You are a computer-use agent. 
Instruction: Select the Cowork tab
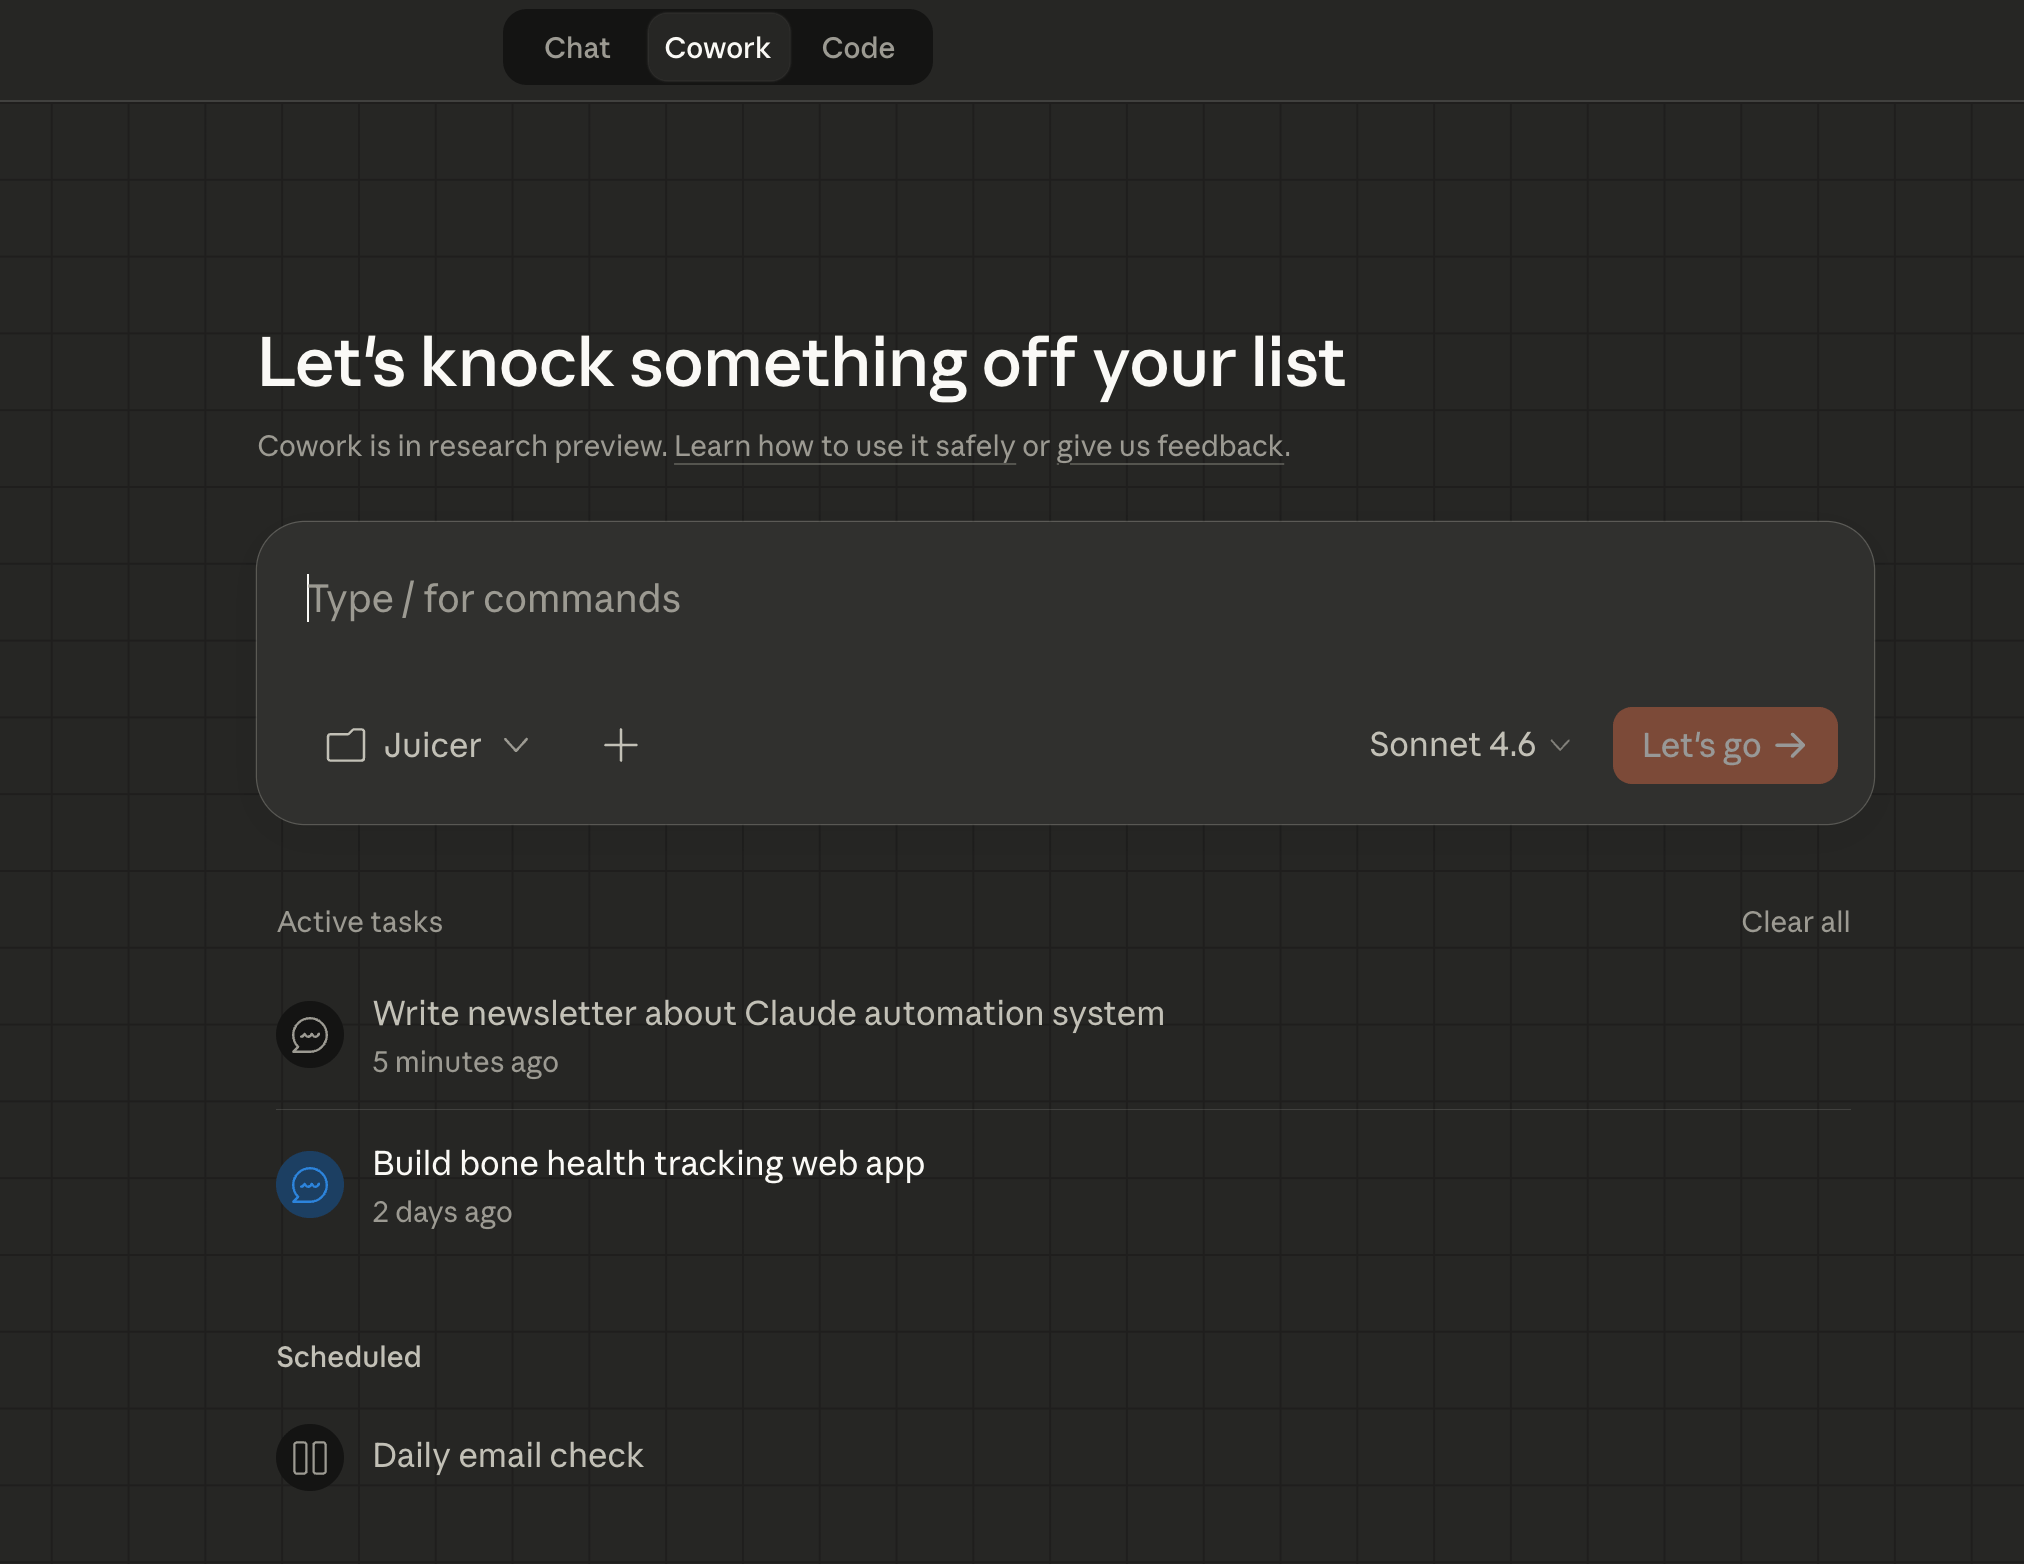click(x=717, y=48)
